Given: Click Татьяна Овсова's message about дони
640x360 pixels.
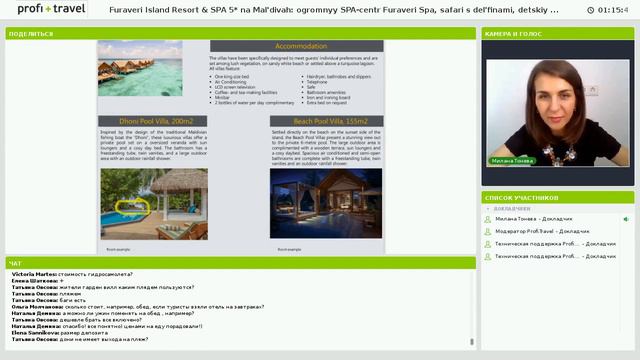Looking at the screenshot, I should coord(80,340).
